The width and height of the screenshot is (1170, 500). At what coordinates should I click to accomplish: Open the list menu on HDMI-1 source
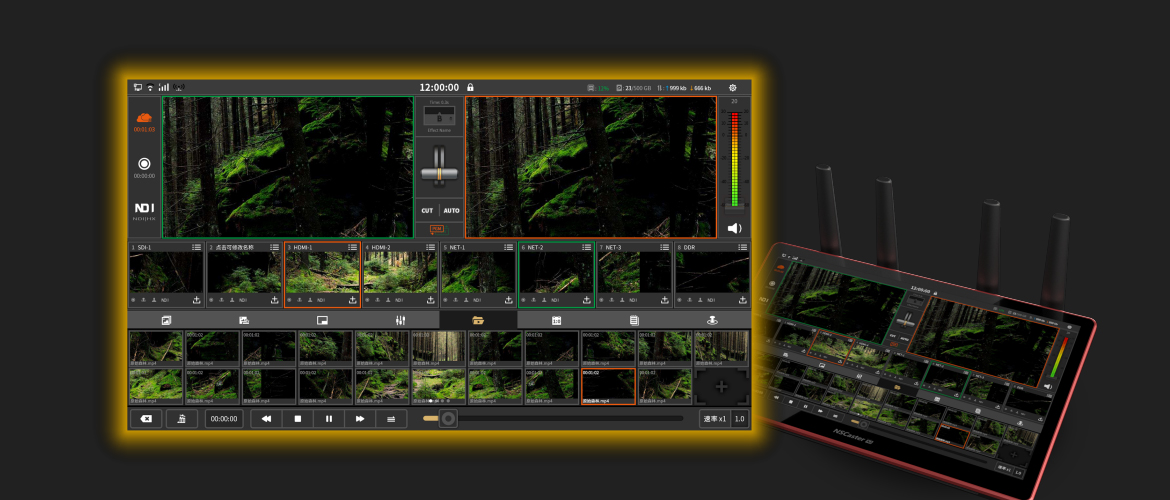(352, 247)
